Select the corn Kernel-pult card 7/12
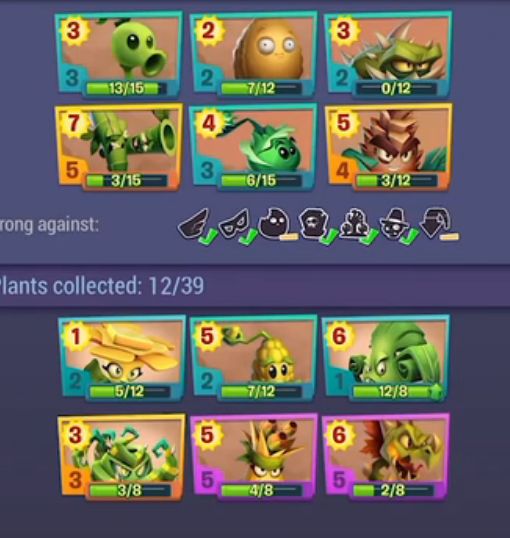 click(253, 358)
